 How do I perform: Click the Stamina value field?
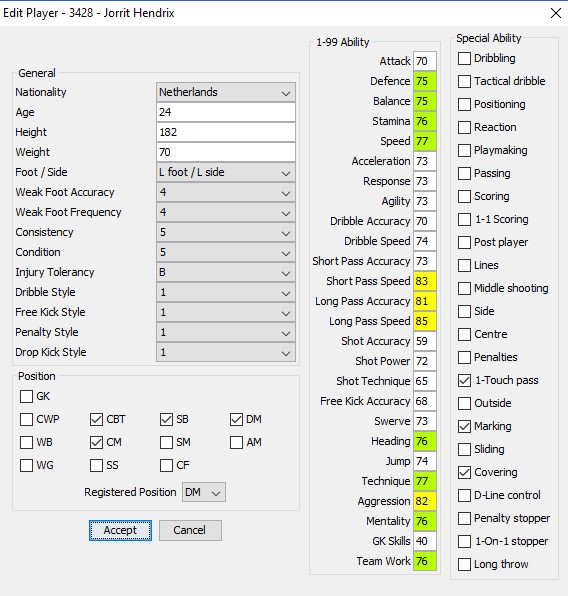point(425,121)
